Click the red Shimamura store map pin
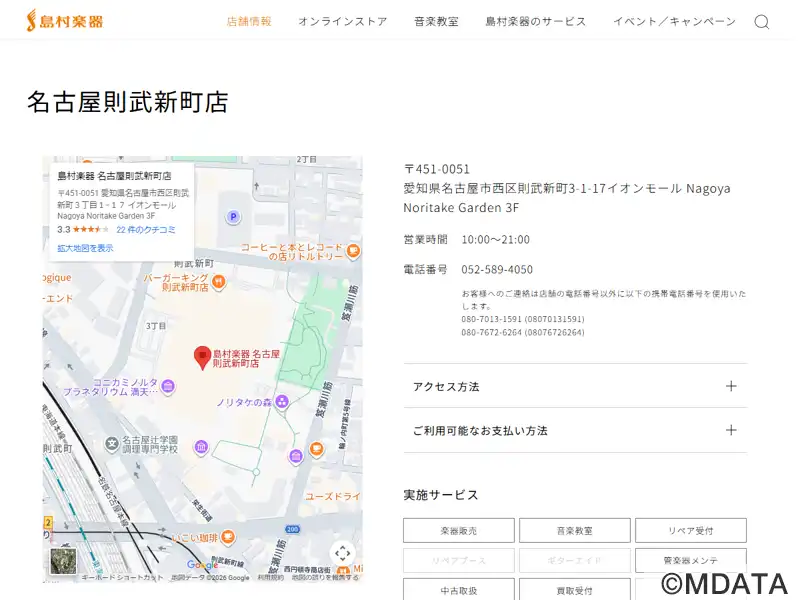 pos(202,358)
